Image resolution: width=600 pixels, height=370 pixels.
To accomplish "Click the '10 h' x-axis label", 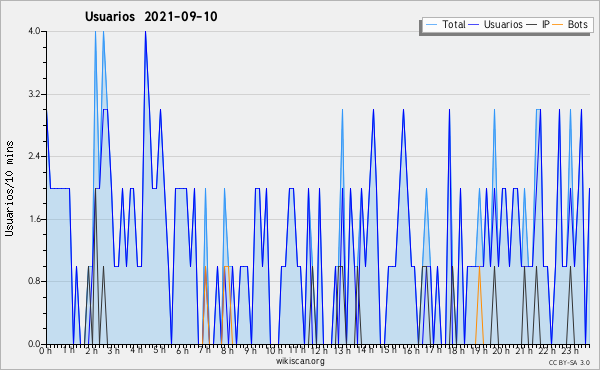I will pyautogui.click(x=274, y=350).
